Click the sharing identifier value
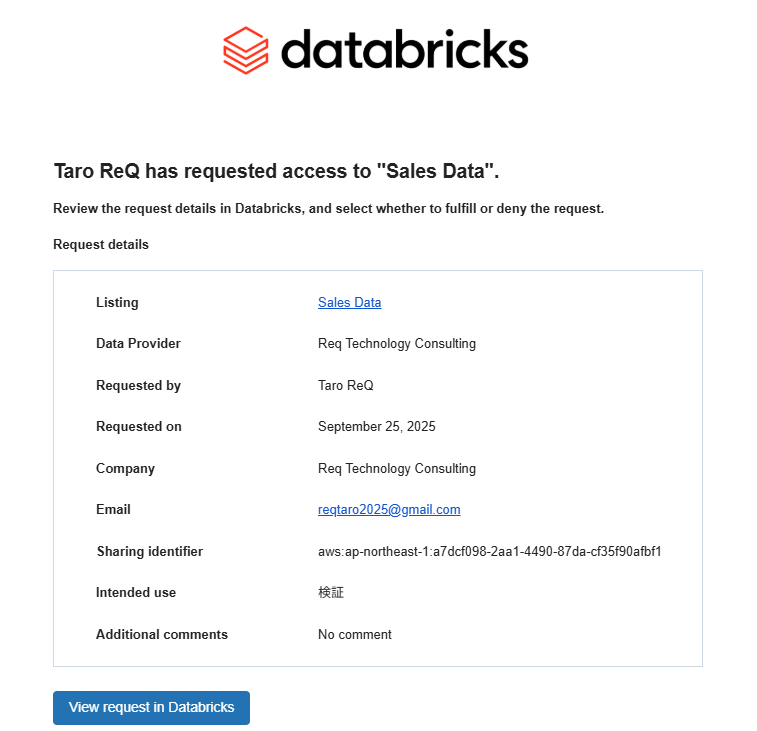The width and height of the screenshot is (757, 731). point(489,551)
